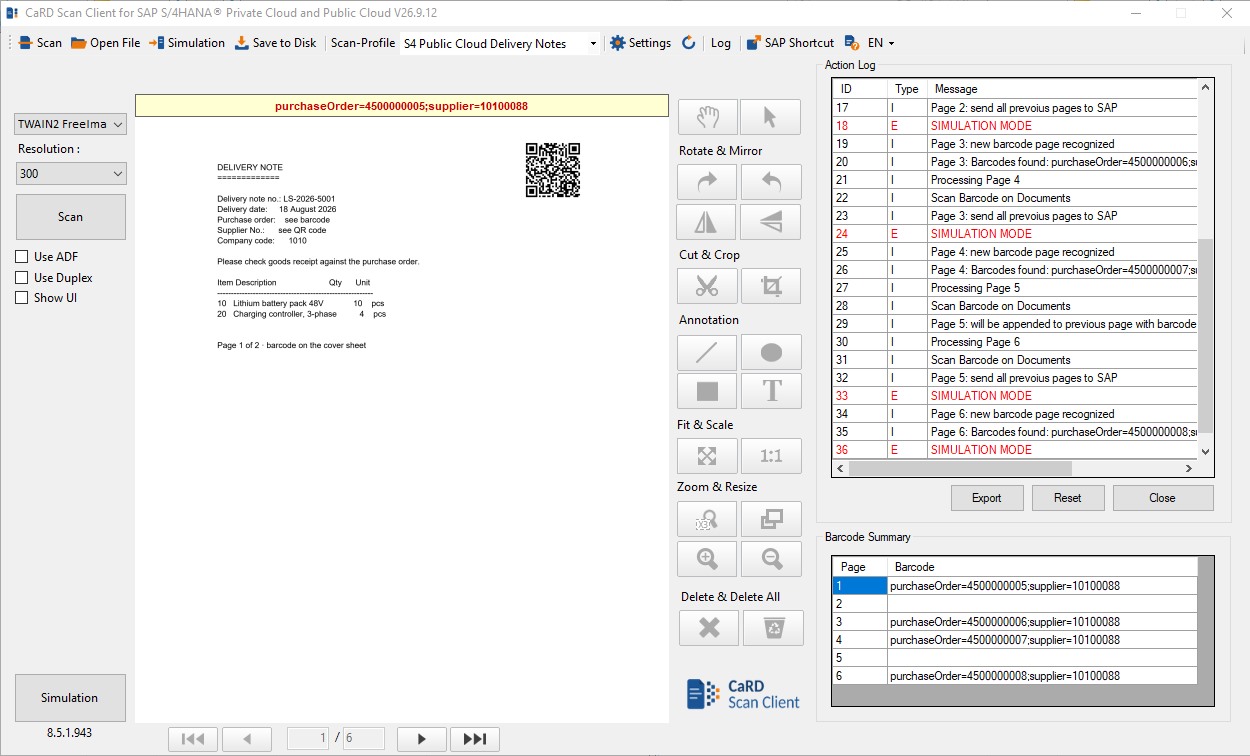Select page 1 row in Barcode Summary
The width and height of the screenshot is (1250, 756).
[x=1014, y=586]
